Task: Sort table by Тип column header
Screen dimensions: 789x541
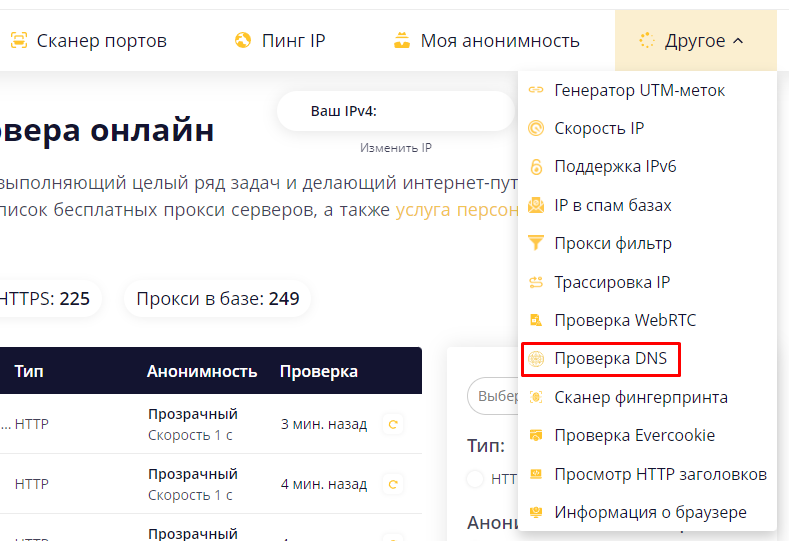Action: point(29,371)
